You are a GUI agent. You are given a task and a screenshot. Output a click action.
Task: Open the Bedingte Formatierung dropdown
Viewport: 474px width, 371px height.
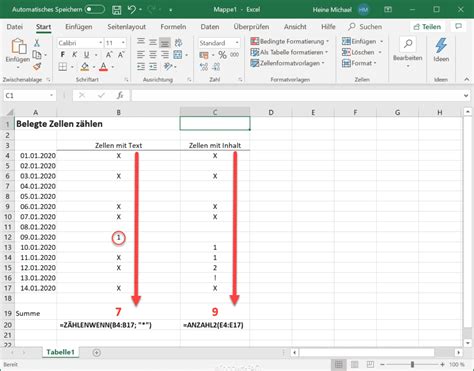(290, 41)
